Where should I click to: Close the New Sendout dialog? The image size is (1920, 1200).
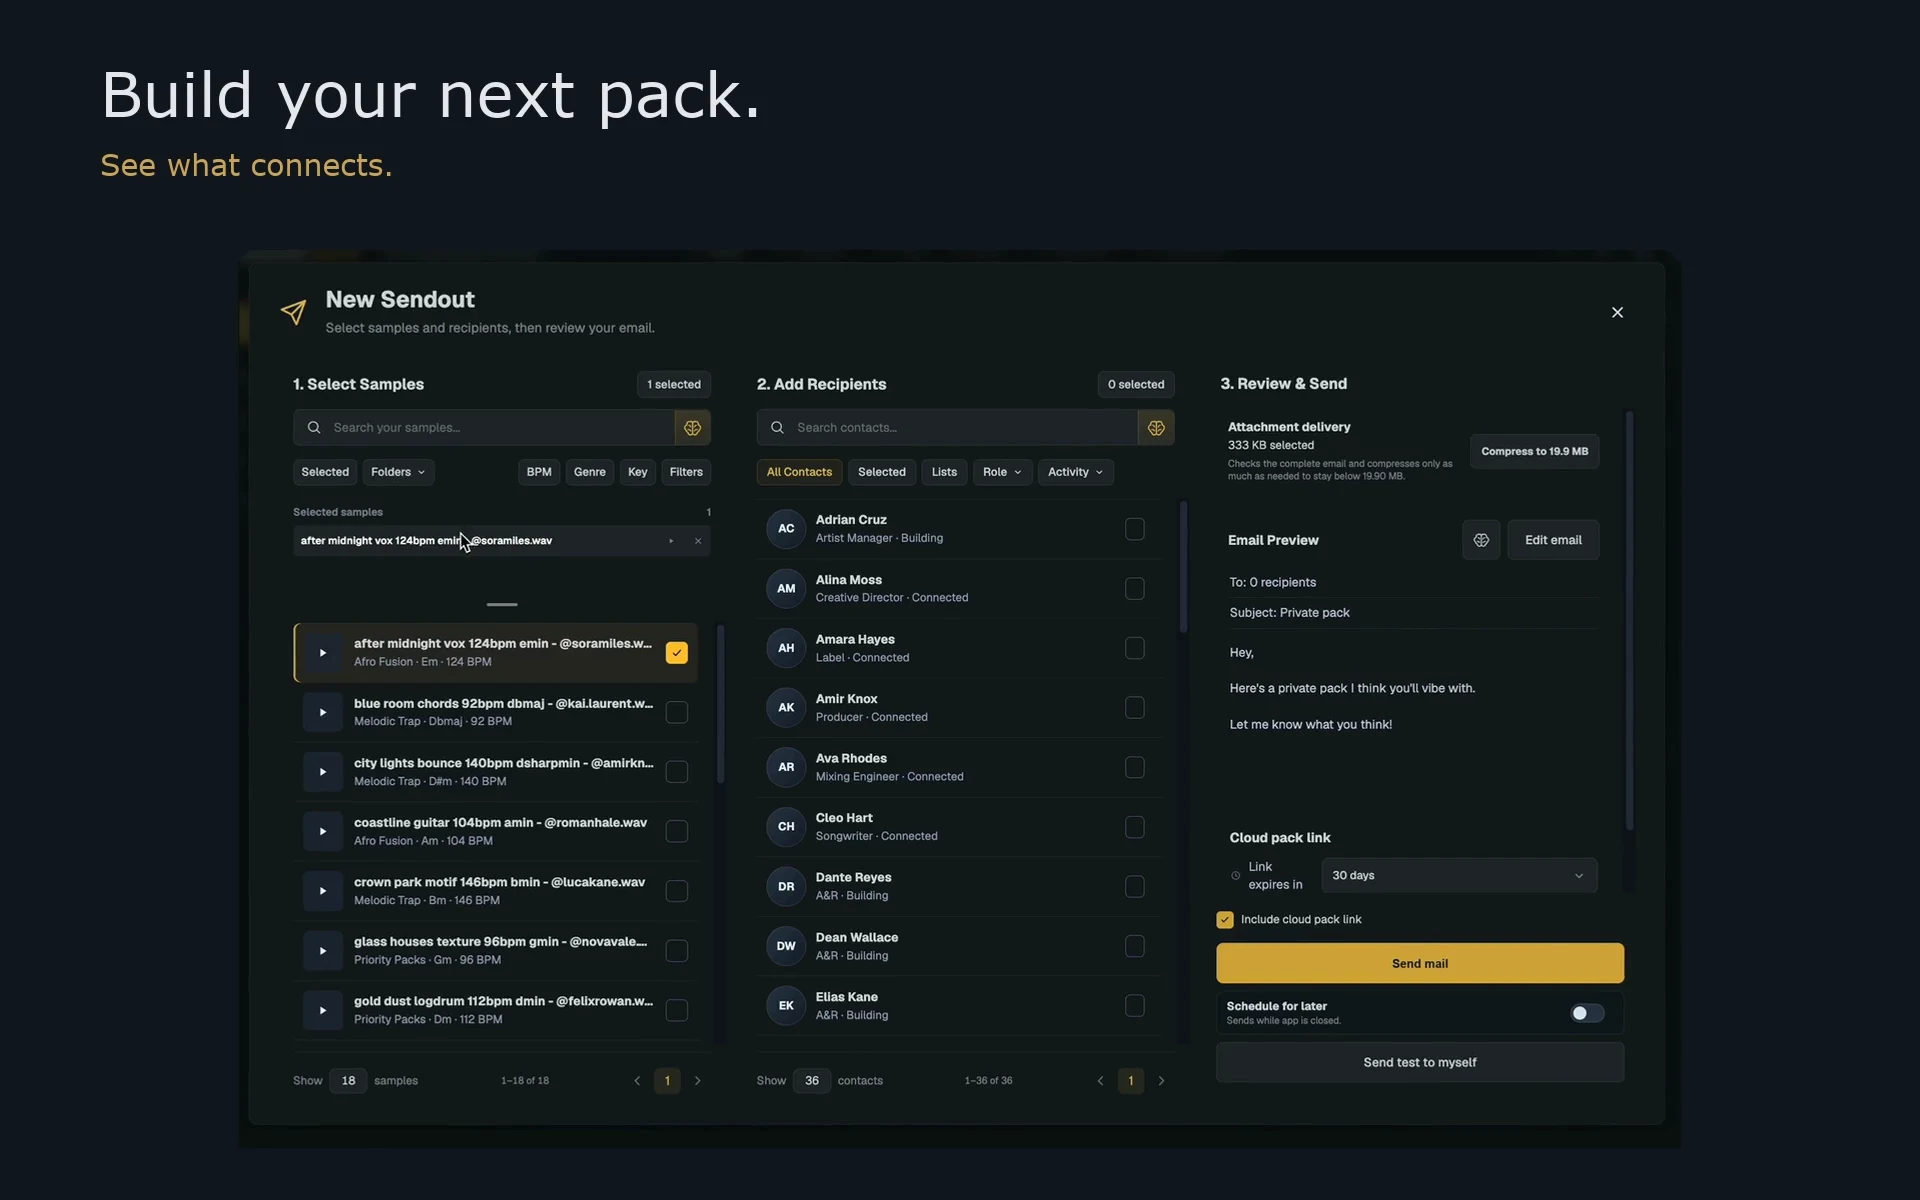(1617, 312)
